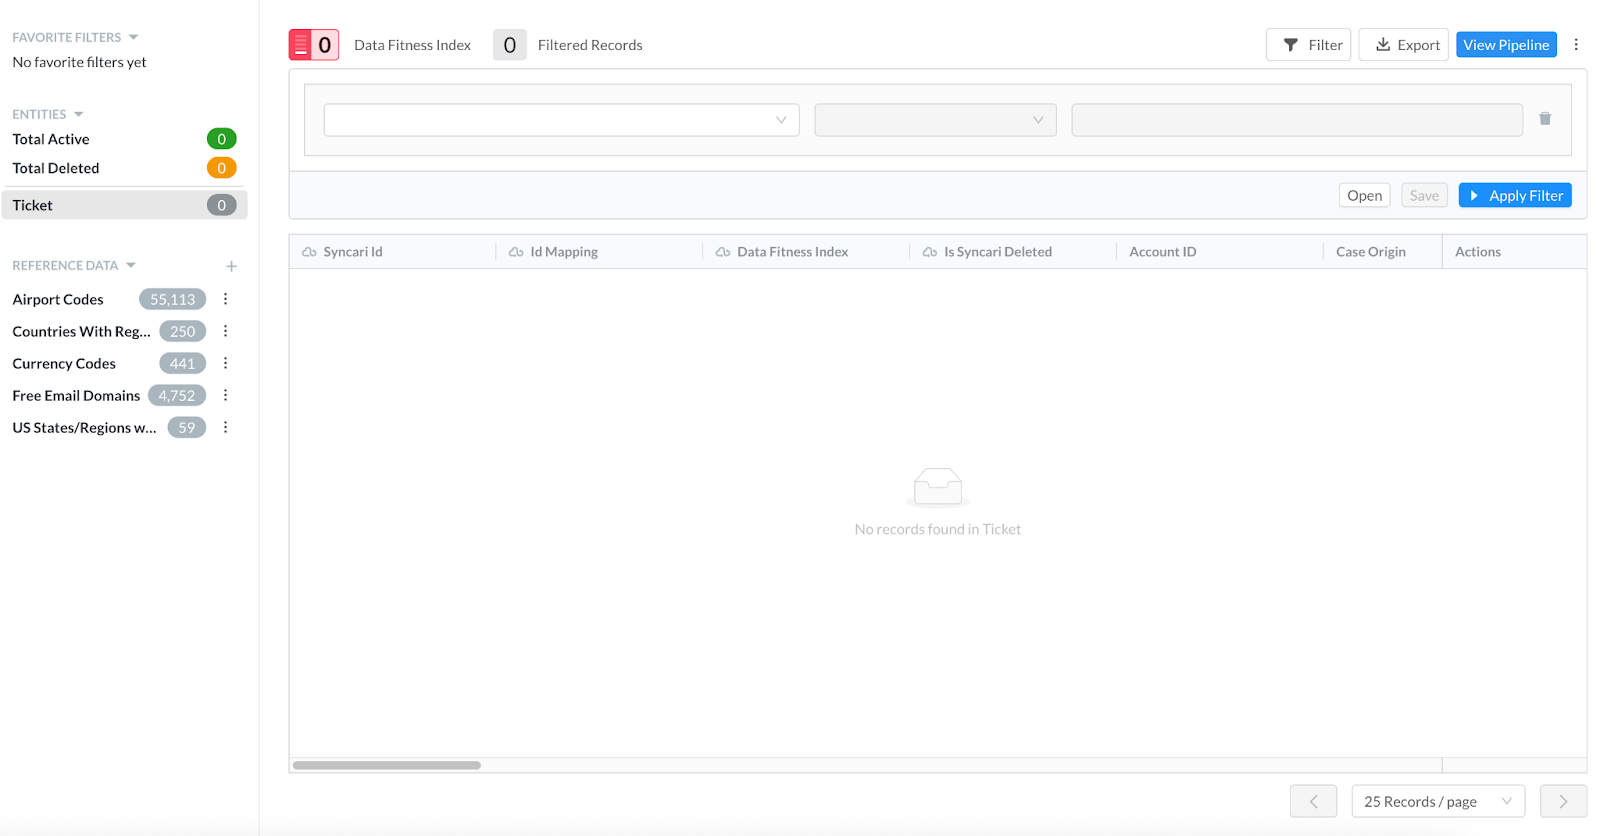Open Currency Codes three-dot menu

pos(225,363)
